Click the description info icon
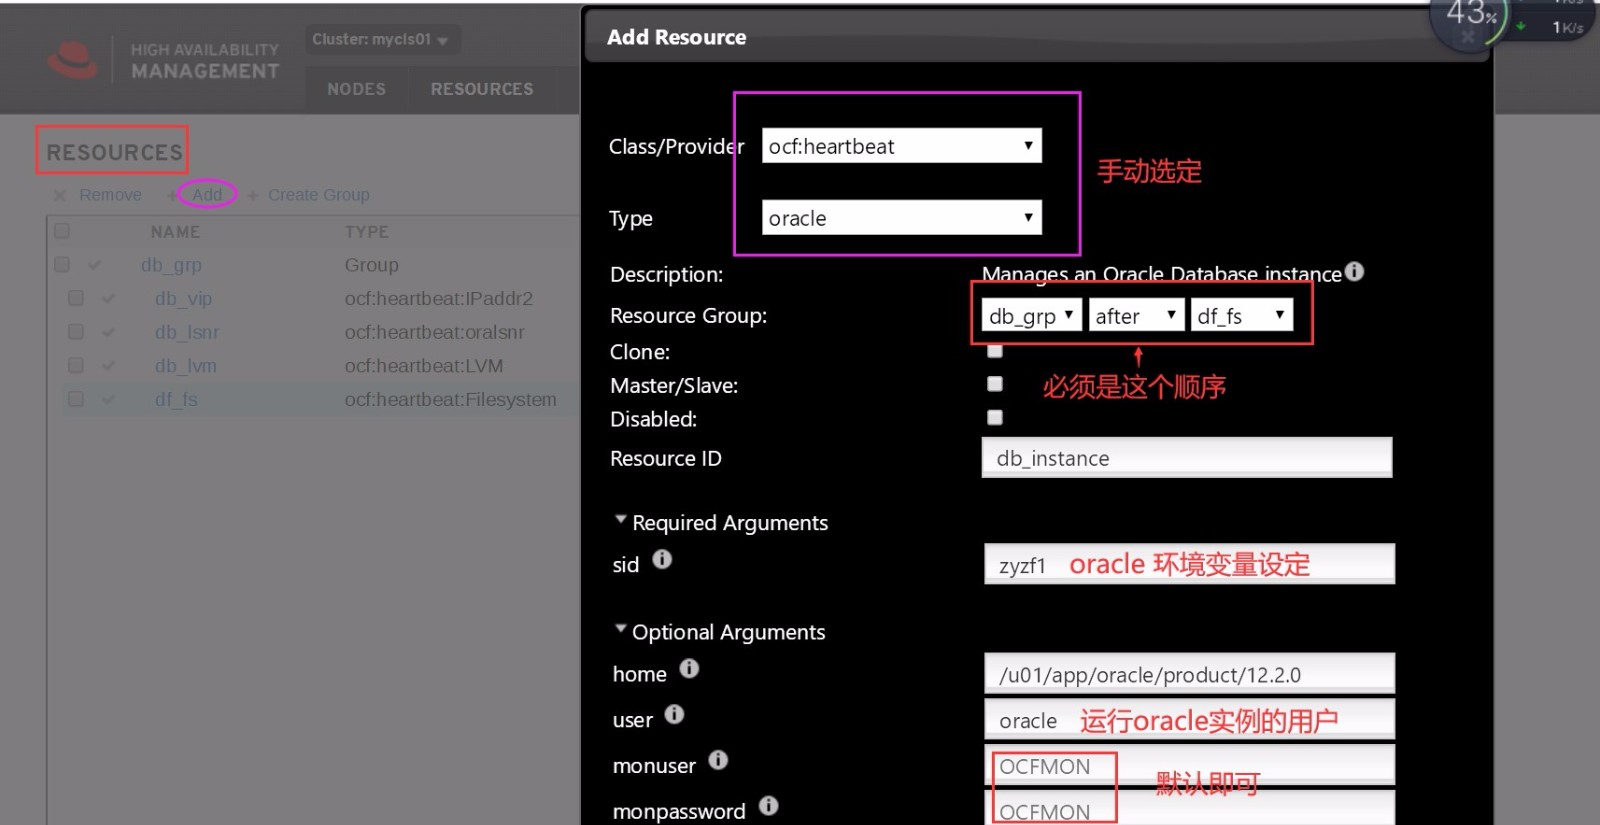This screenshot has height=825, width=1600. click(x=1354, y=272)
